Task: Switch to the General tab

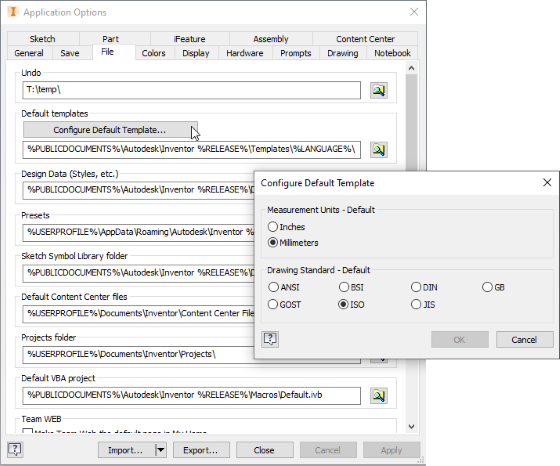Action: (29, 53)
